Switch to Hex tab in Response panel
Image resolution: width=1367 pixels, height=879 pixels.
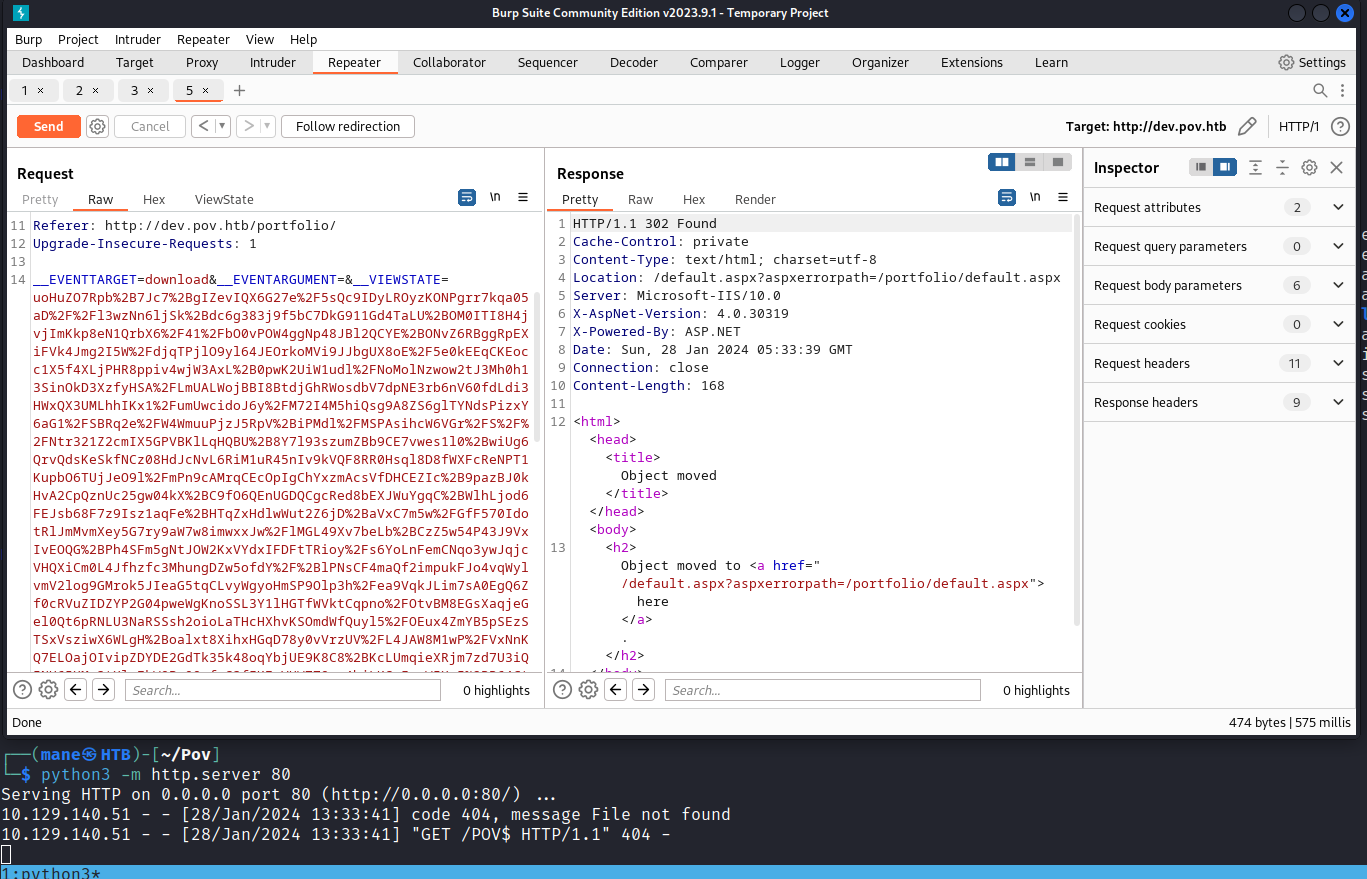tap(694, 199)
